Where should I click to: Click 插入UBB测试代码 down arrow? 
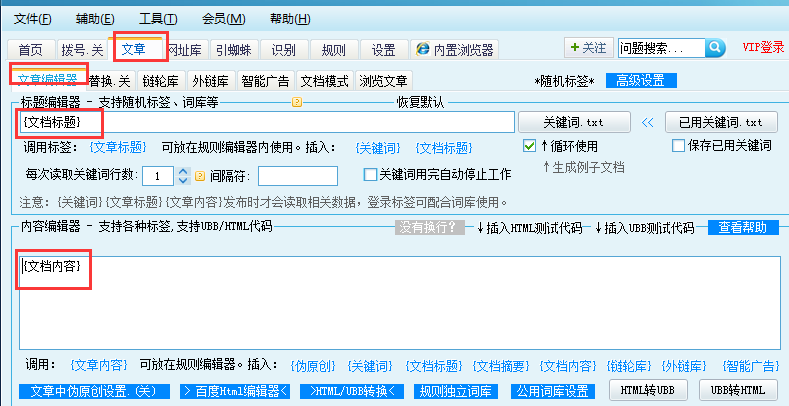[598, 227]
